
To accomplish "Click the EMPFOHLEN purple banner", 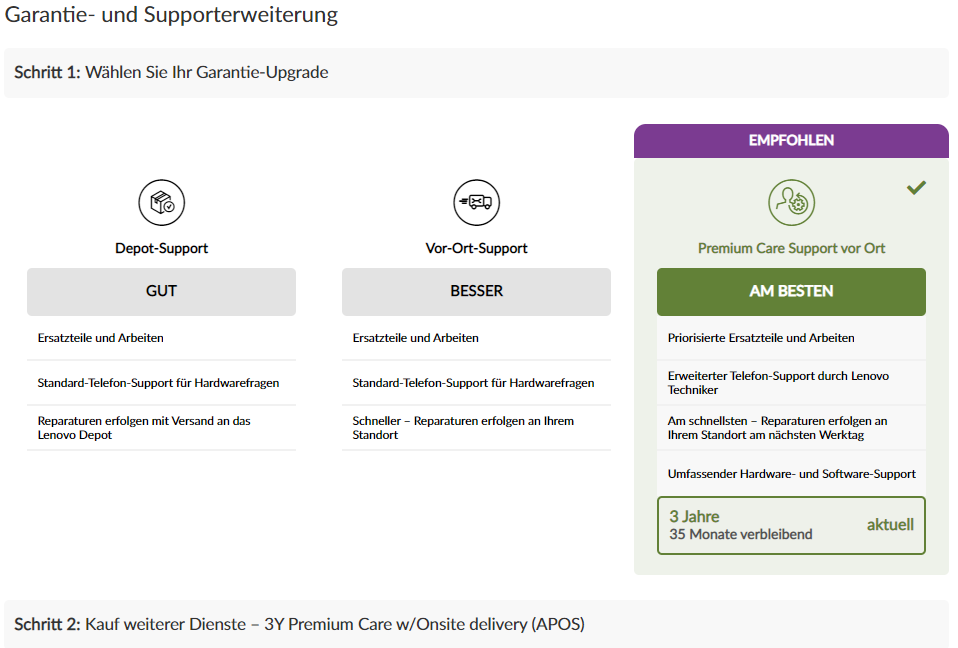I will click(791, 141).
